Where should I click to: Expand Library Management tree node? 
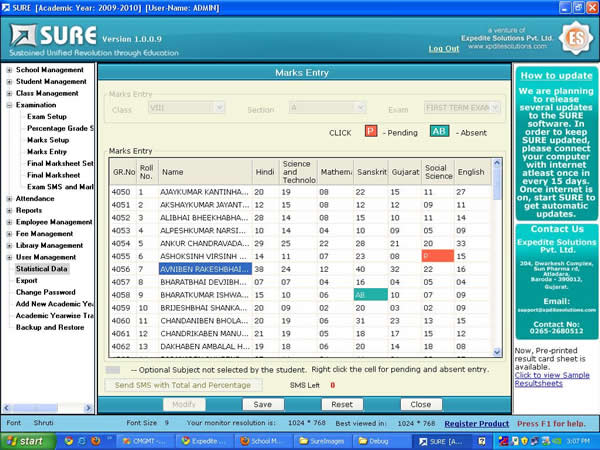(x=9, y=246)
